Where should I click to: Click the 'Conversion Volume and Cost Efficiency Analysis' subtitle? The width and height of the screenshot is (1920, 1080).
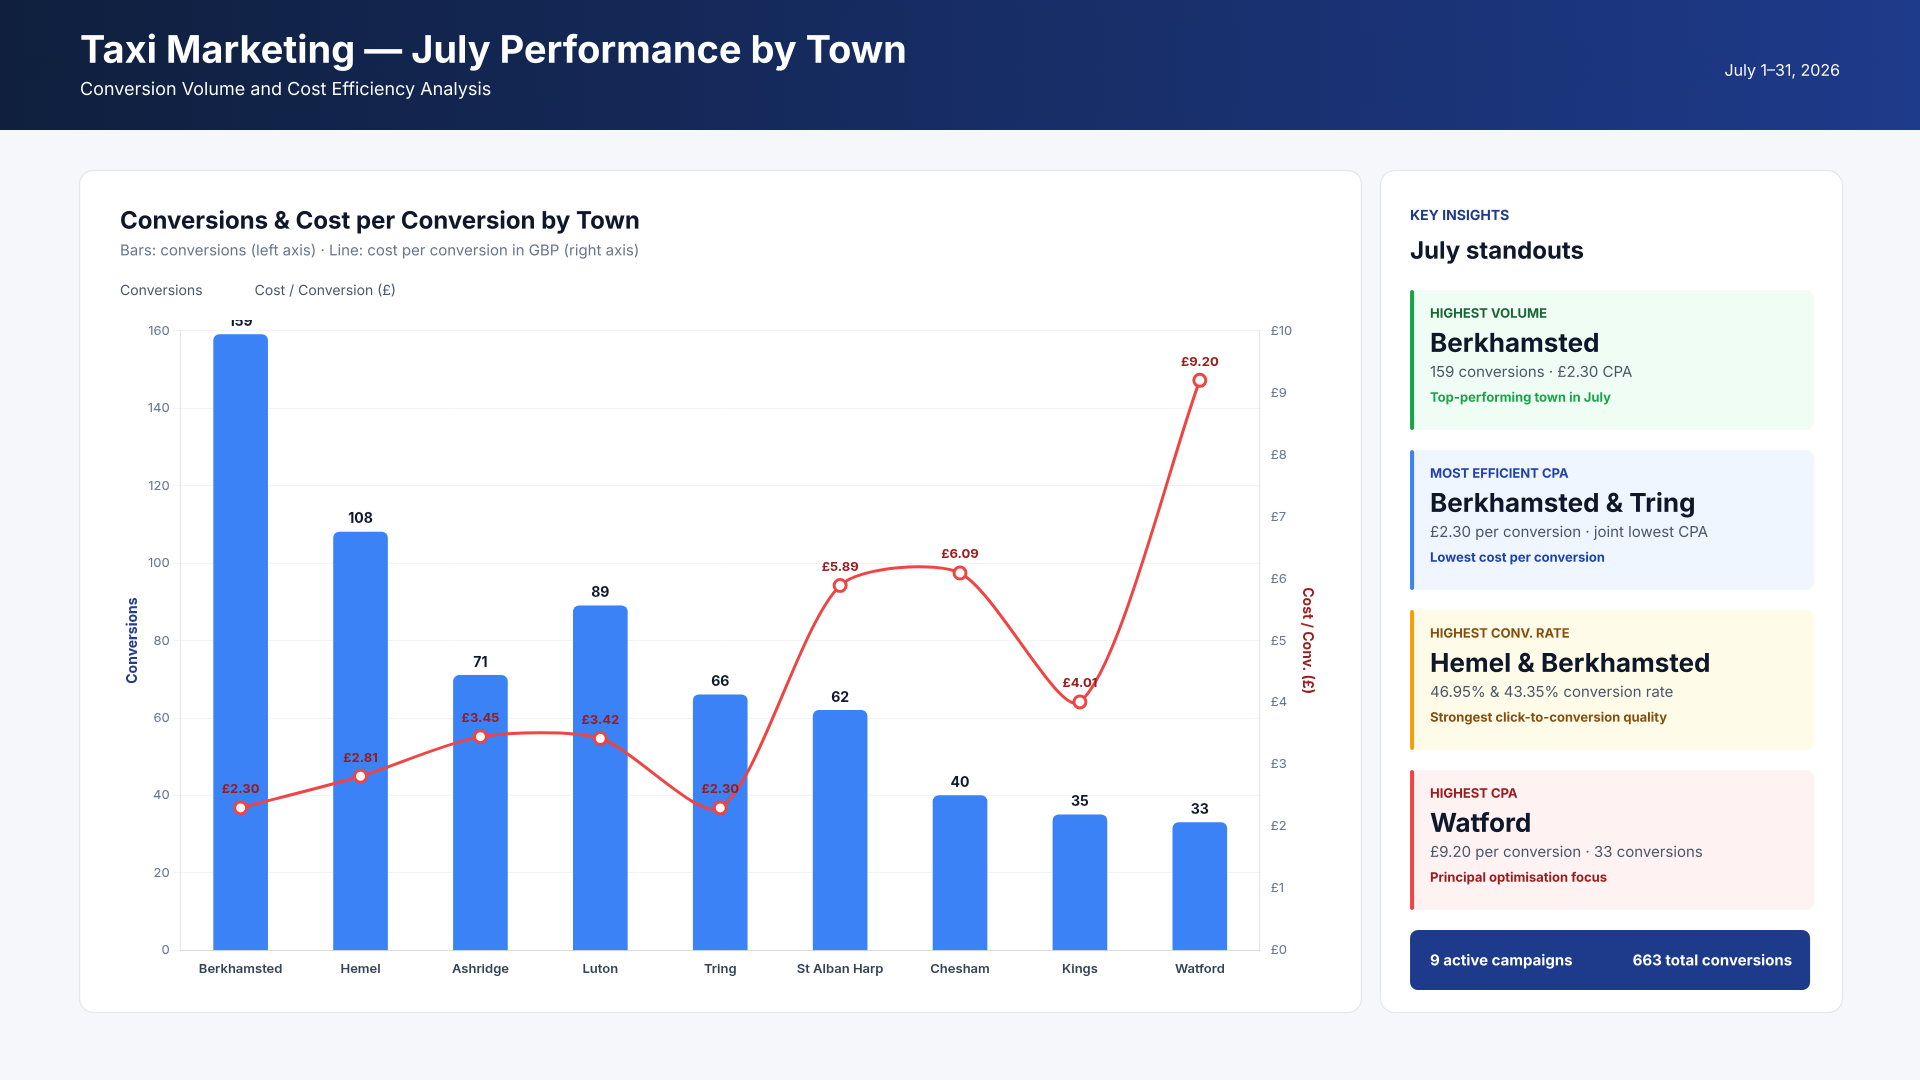tap(285, 89)
